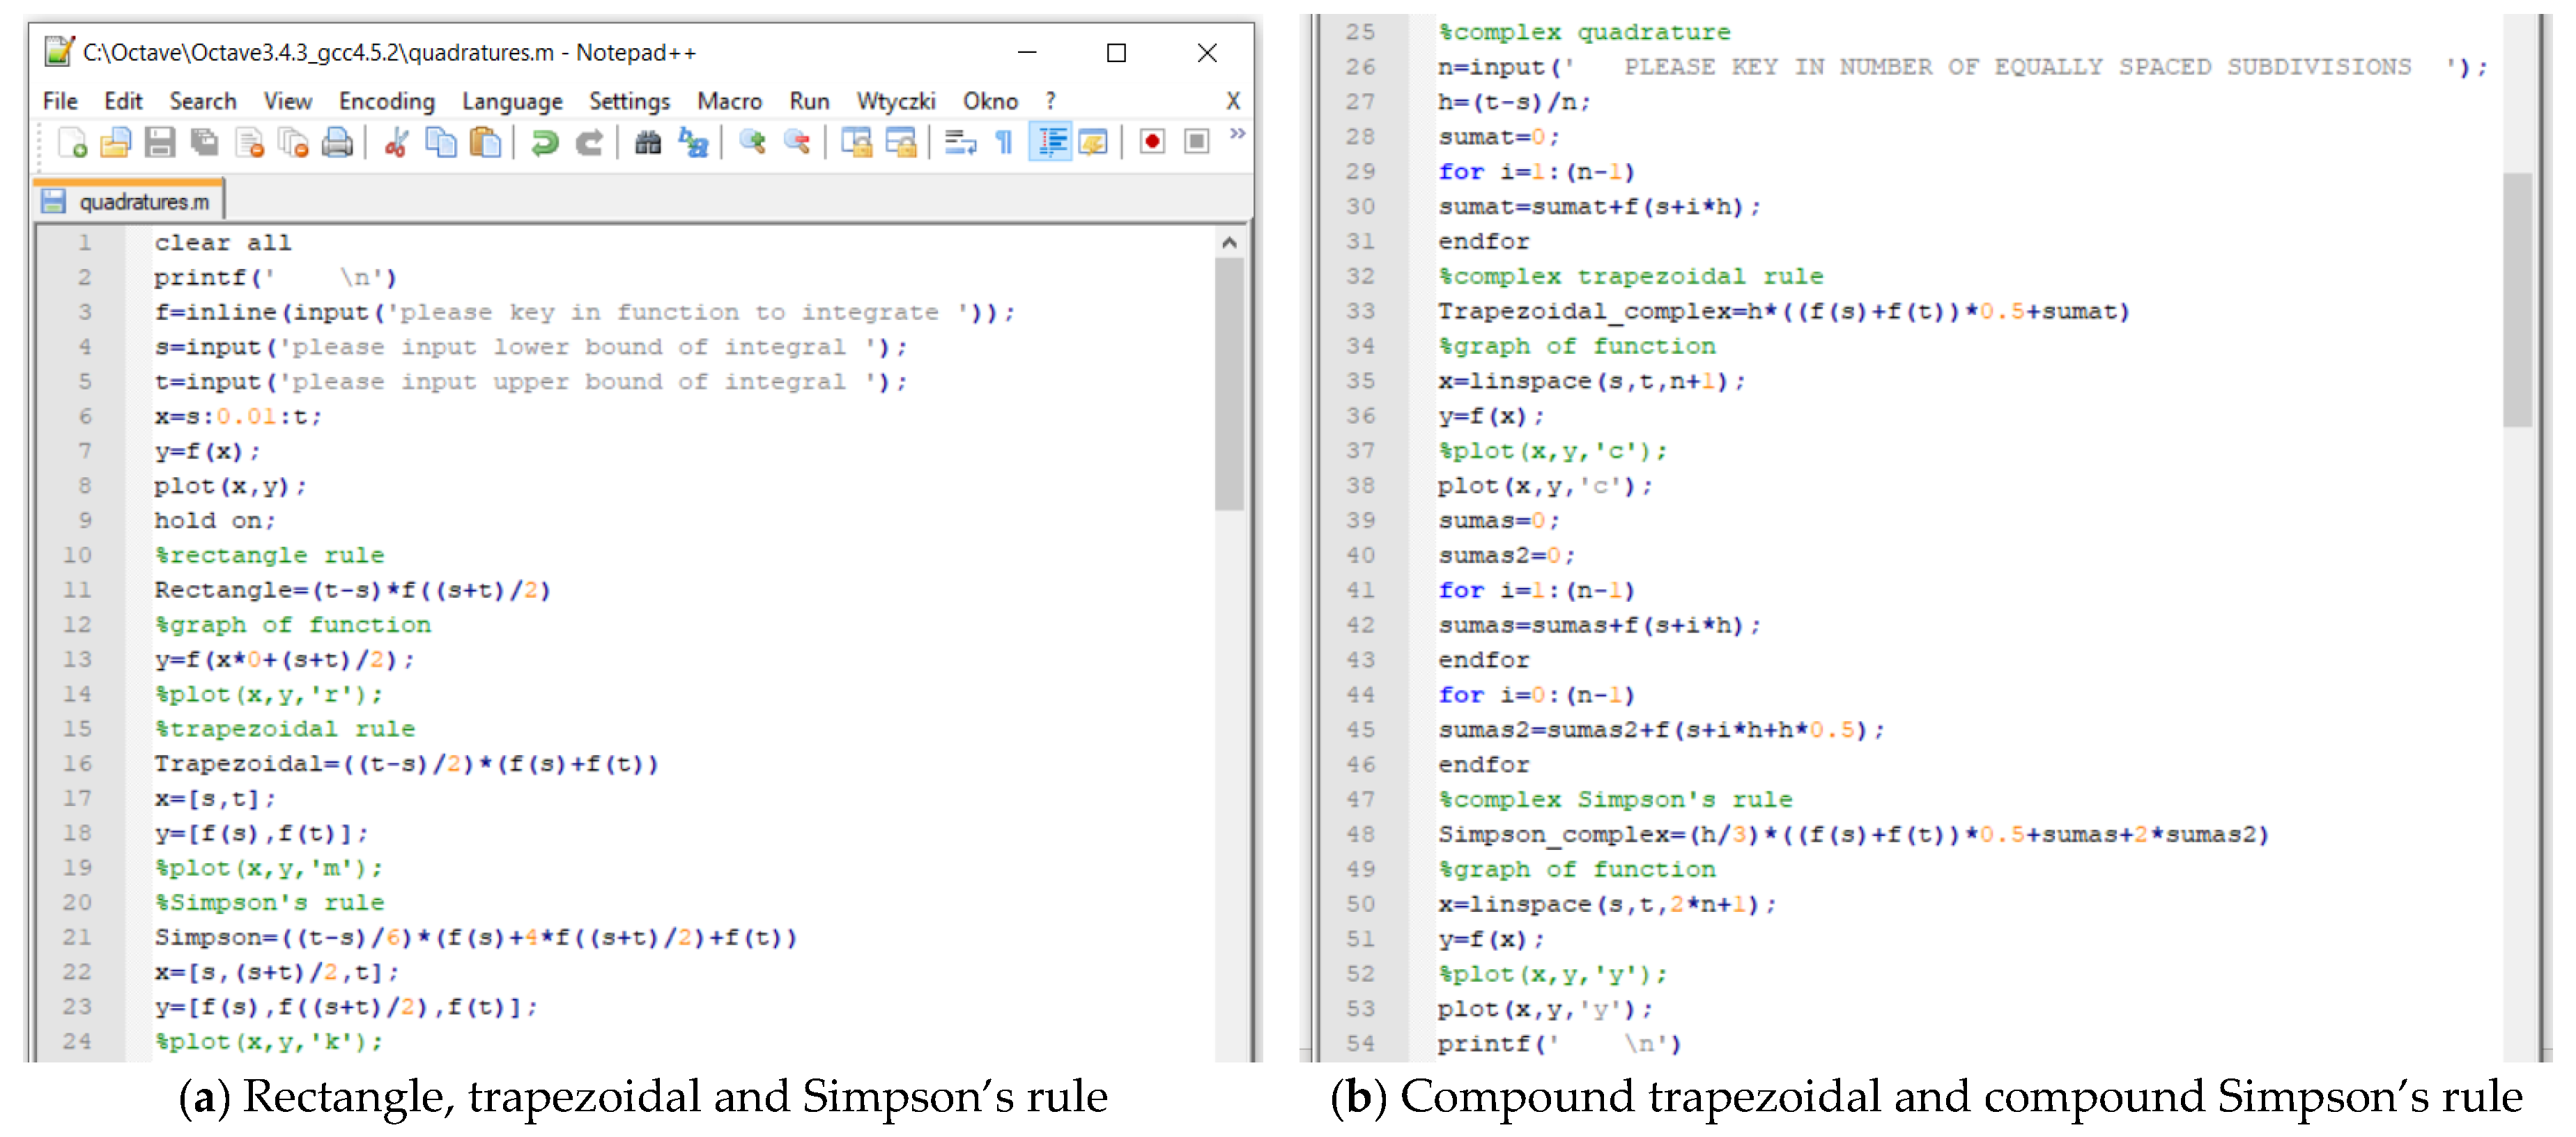The image size is (2576, 1137).
Task: Click the left editor's vertical scrollbar thumb
Action: click(x=1229, y=385)
